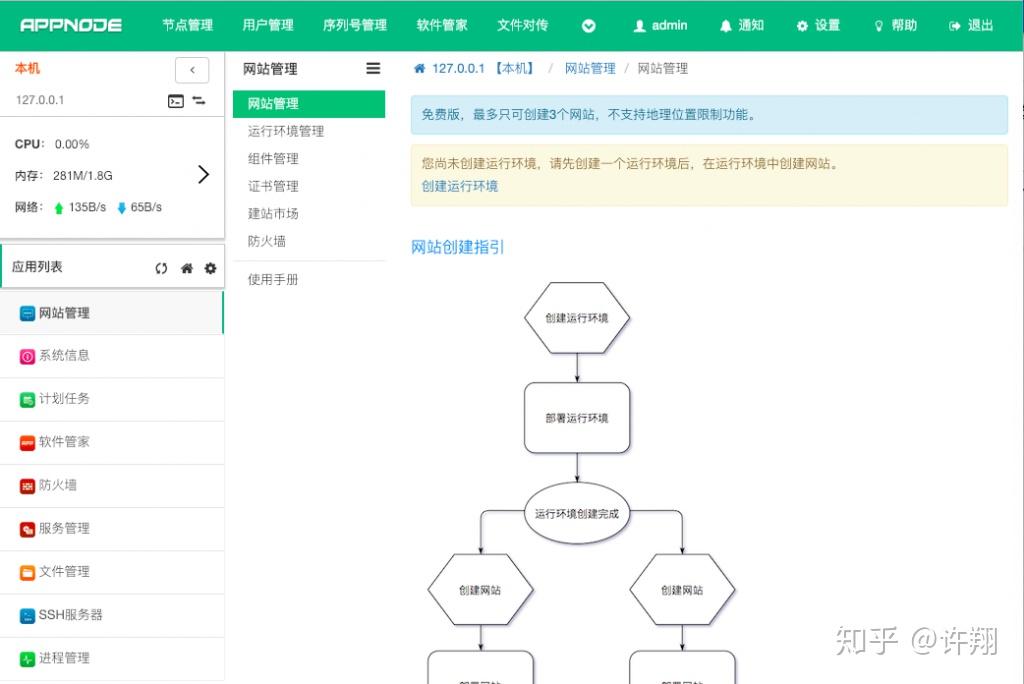Click the 创建运行环境 hexagon in flowchart
The image size is (1024, 684).
click(x=577, y=318)
